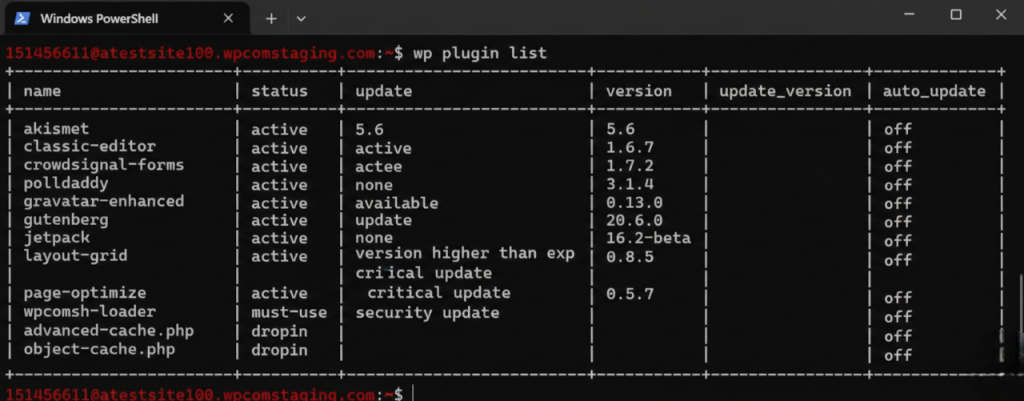Close the terminal window

1000,15
